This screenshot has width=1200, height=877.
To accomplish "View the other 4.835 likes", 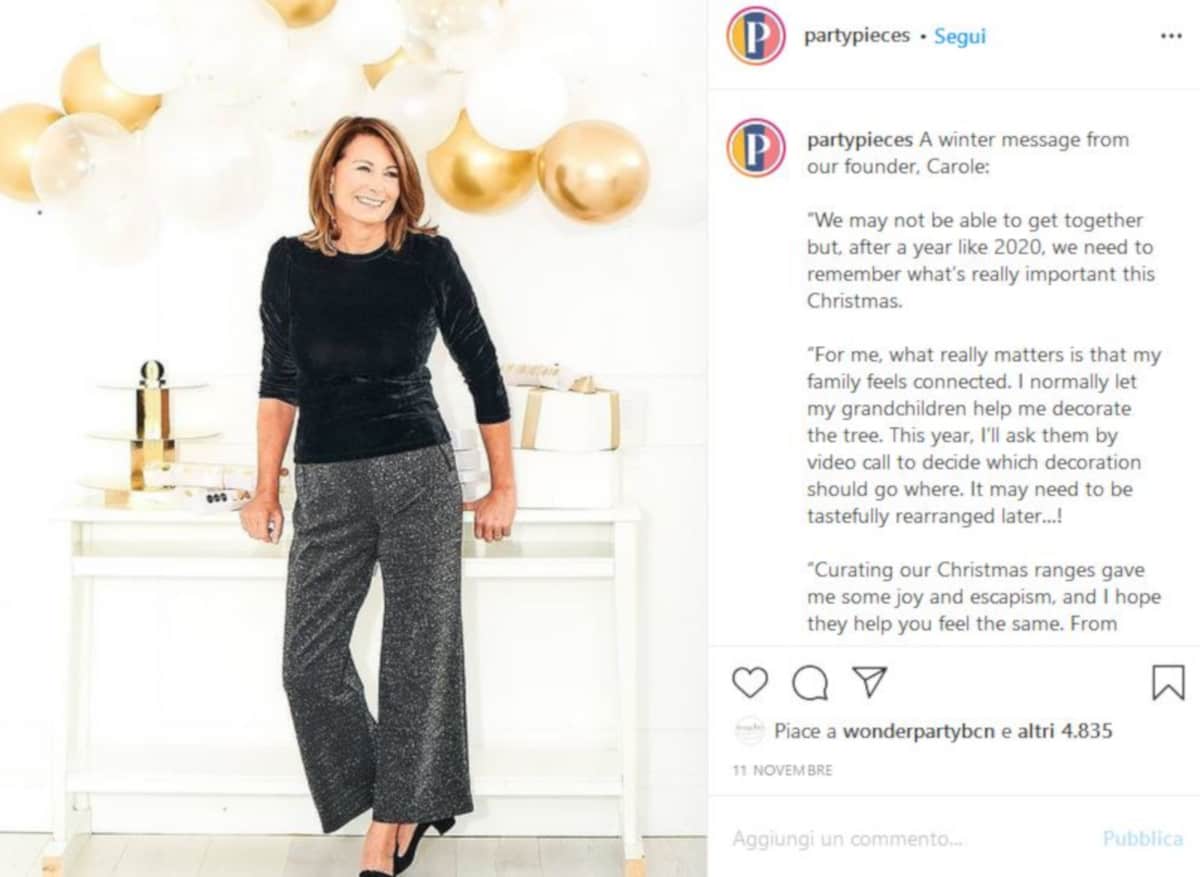I will pyautogui.click(x=1065, y=731).
